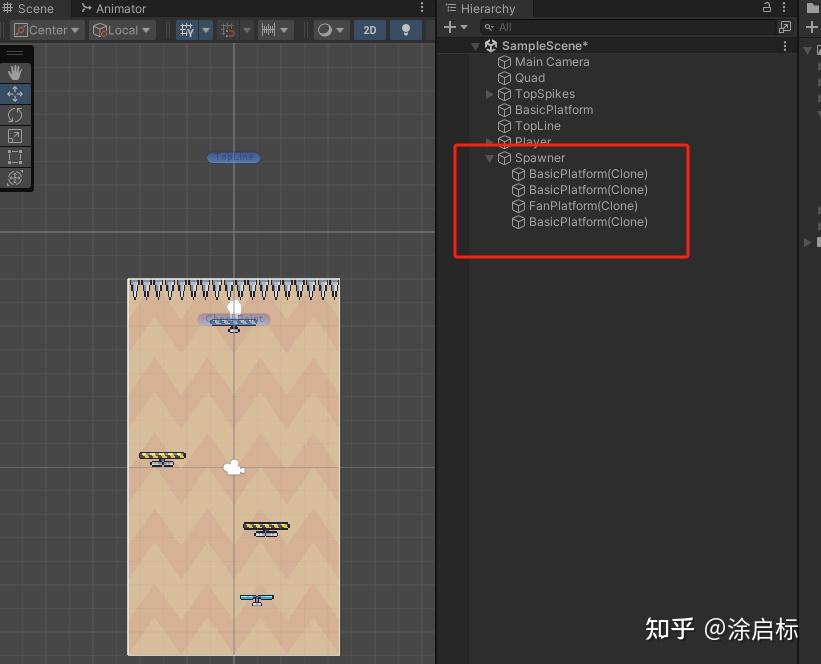Select the Move tool
This screenshot has height=664, width=821.
coord(15,94)
